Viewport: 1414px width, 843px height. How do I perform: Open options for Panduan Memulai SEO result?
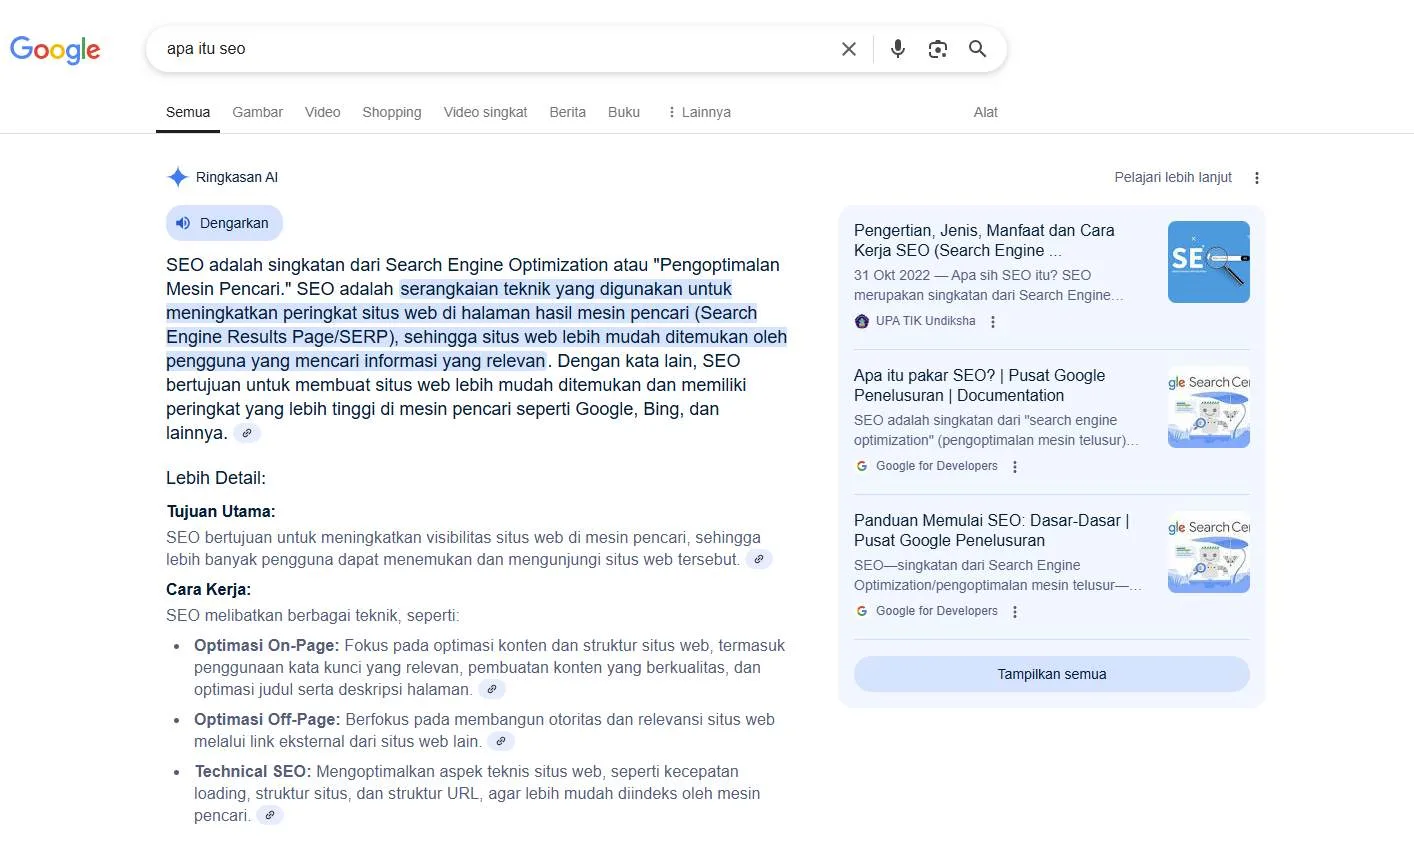(x=1015, y=612)
